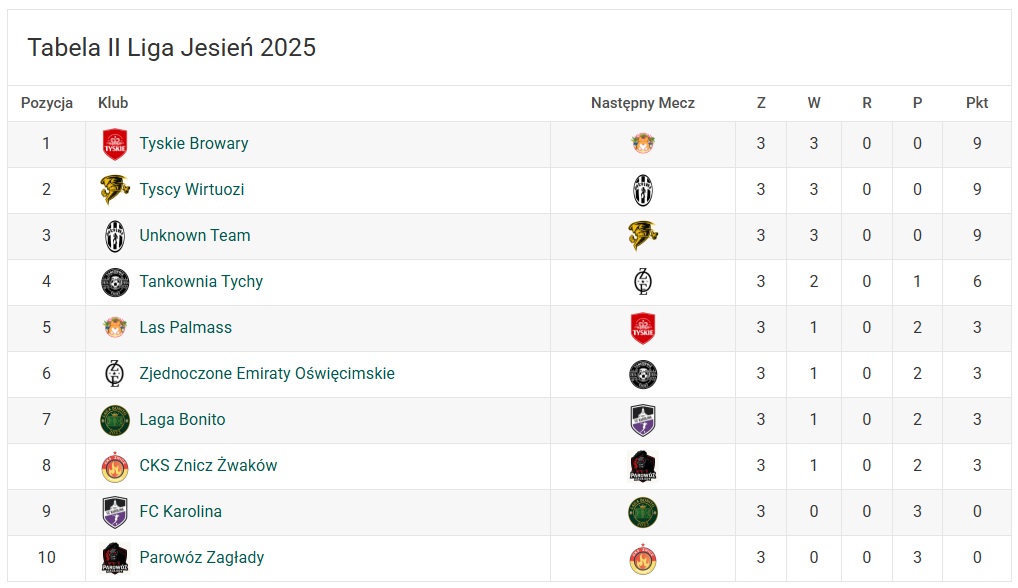Open the Tyskie Browary team link
Screen dimensions: 1018x588
(x=194, y=144)
